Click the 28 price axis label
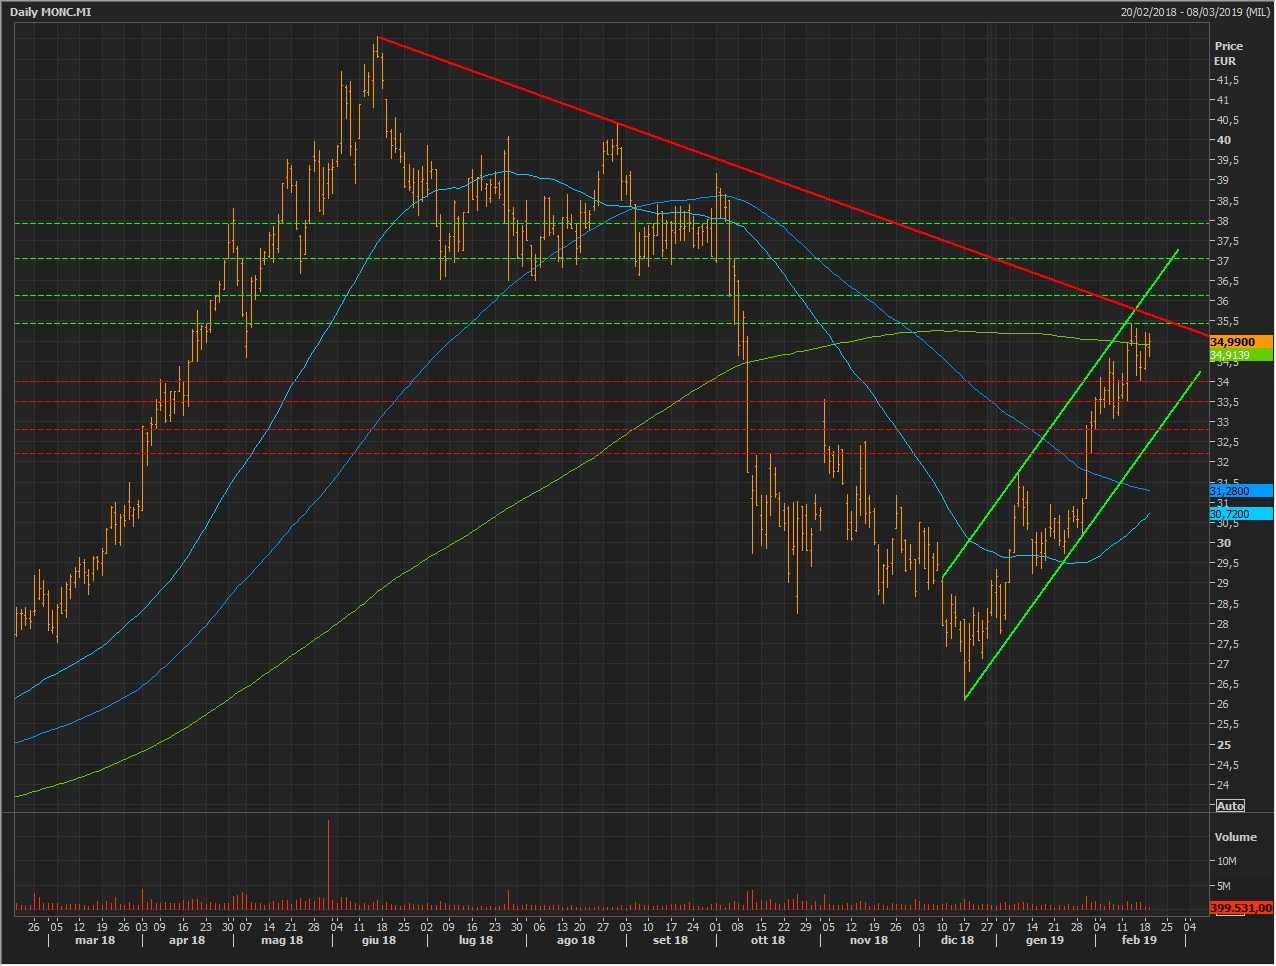The width and height of the screenshot is (1276, 966). click(1222, 624)
